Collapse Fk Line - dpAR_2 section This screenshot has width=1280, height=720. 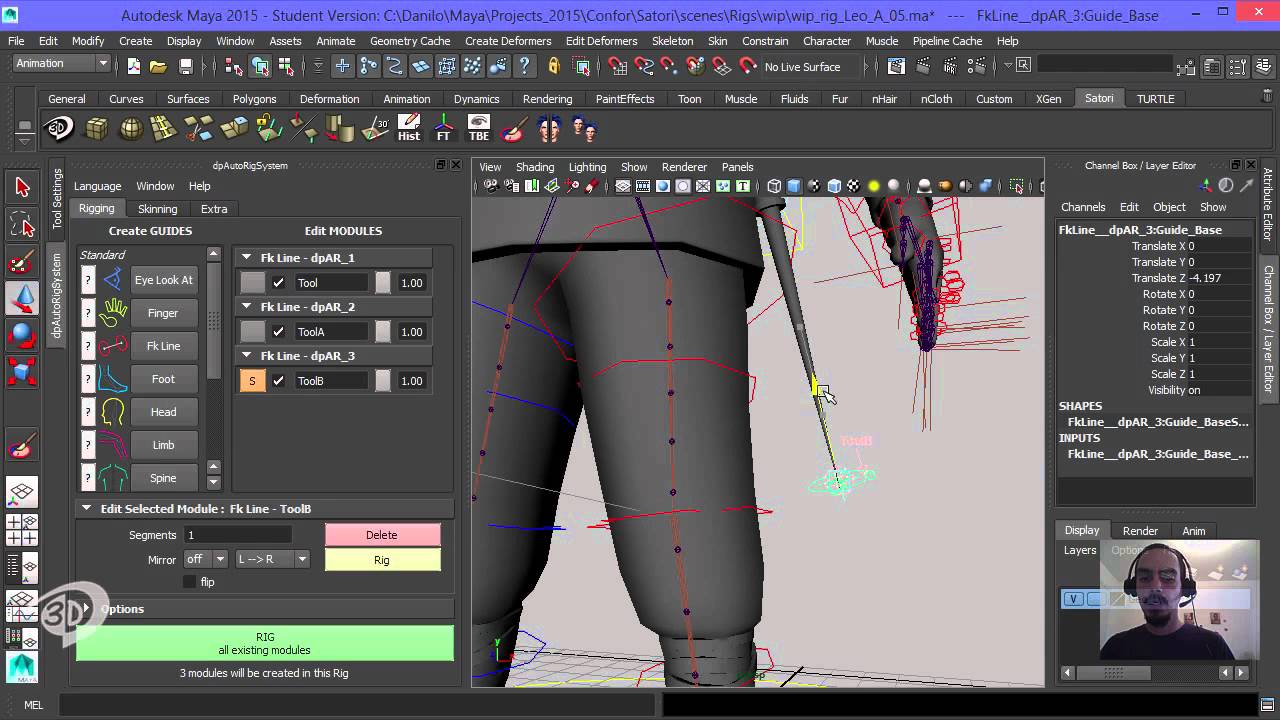(x=247, y=307)
